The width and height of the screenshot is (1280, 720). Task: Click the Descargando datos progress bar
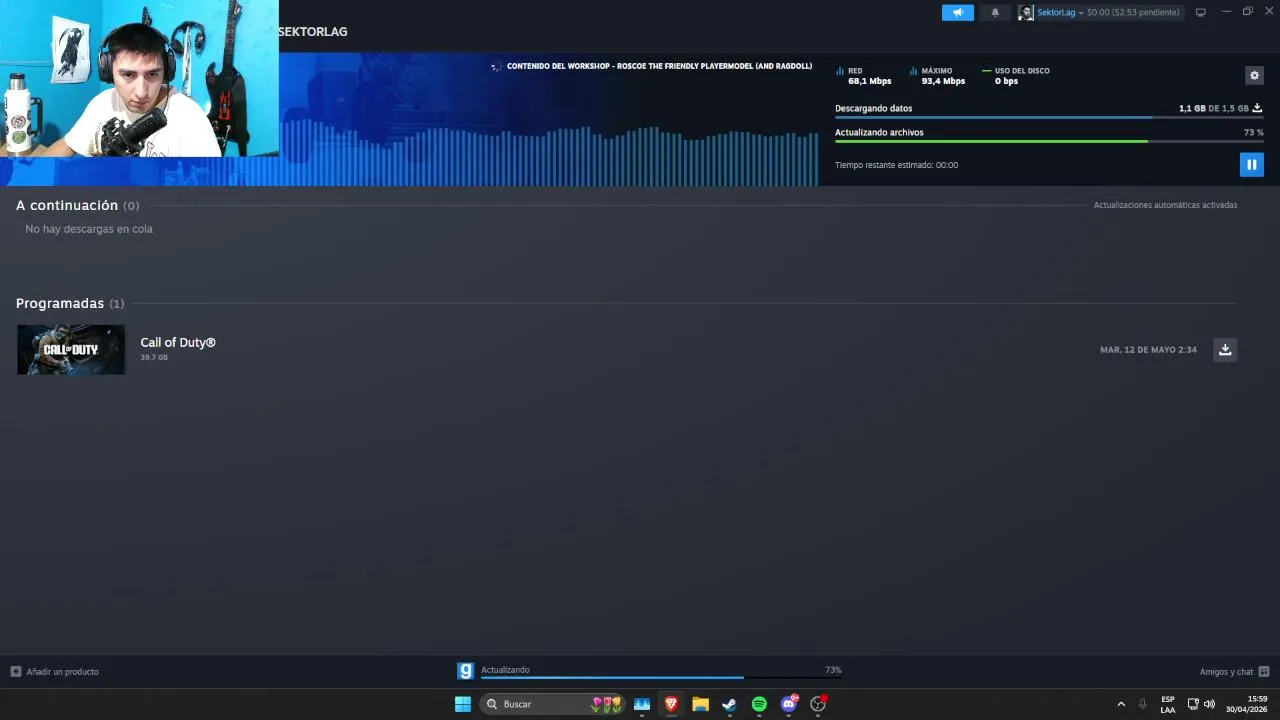[x=1049, y=118]
